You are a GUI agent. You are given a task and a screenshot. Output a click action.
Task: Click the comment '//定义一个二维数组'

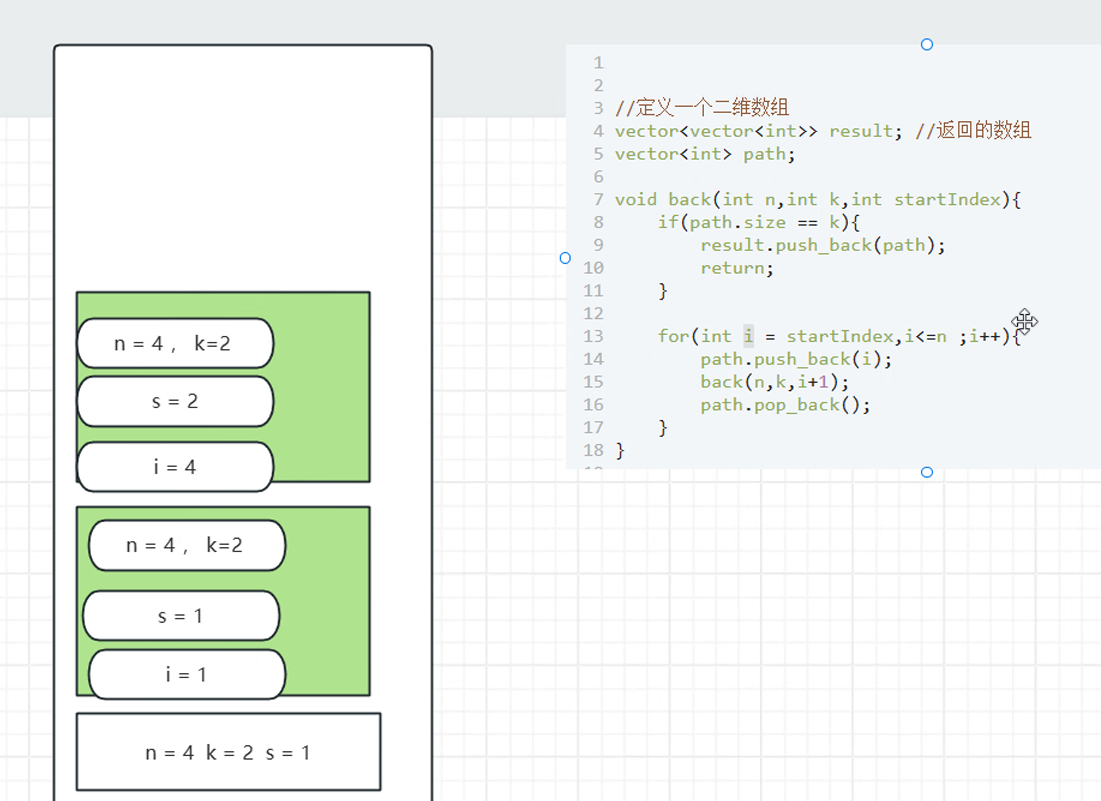pyautogui.click(x=702, y=107)
